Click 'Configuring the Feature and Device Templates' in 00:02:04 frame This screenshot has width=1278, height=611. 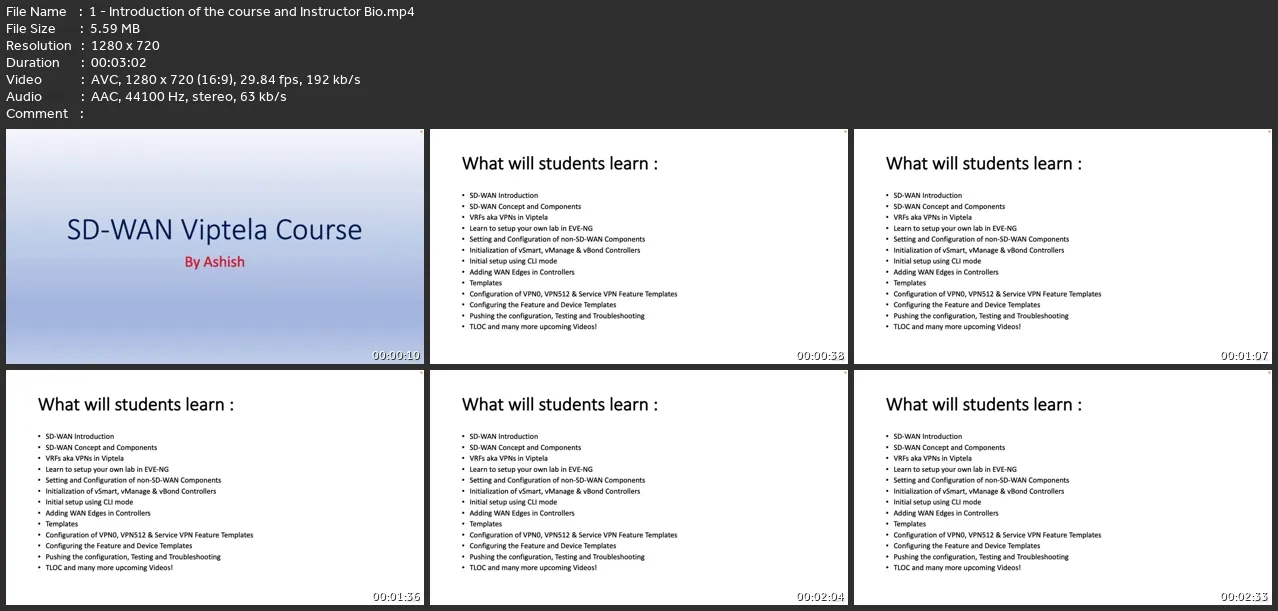[543, 546]
